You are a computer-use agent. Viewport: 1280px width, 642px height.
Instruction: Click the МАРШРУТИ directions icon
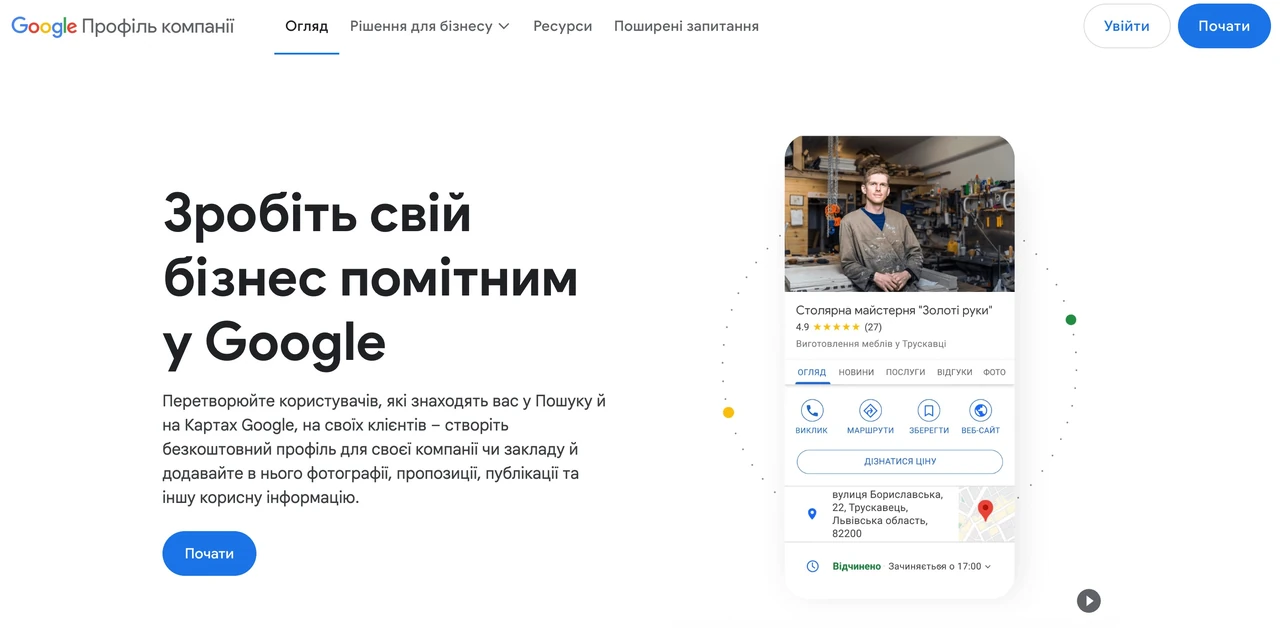click(870, 410)
